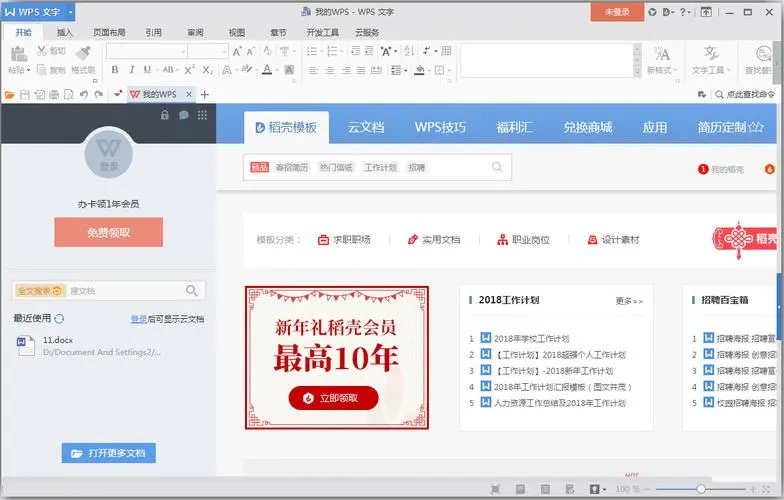The height and width of the screenshot is (500, 784).
Task: Click the 打开更多文档 button
Action: coord(108,453)
